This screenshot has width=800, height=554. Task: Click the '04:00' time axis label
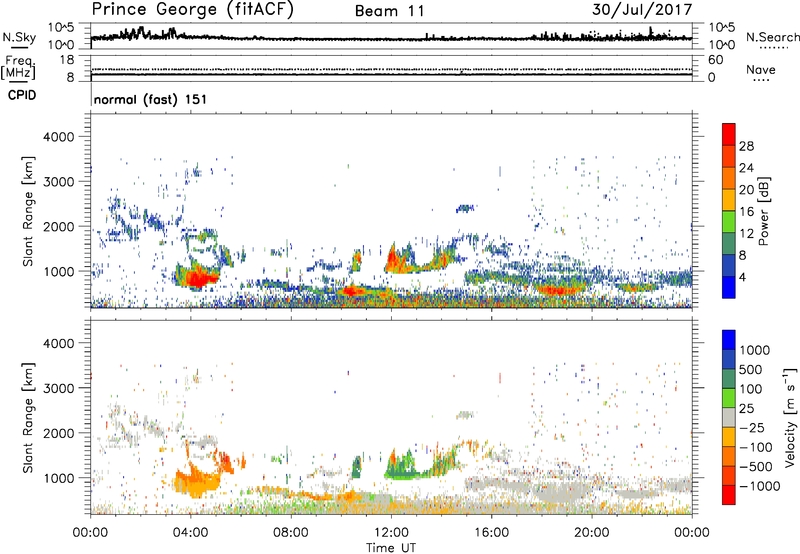(190, 533)
